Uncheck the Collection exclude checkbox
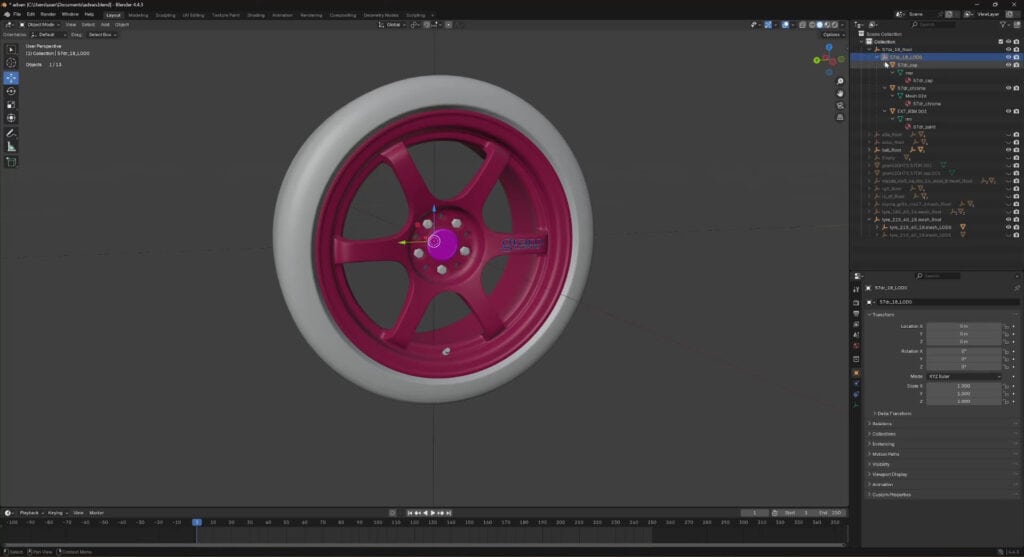Viewport: 1024px width, 557px height. [x=1000, y=42]
